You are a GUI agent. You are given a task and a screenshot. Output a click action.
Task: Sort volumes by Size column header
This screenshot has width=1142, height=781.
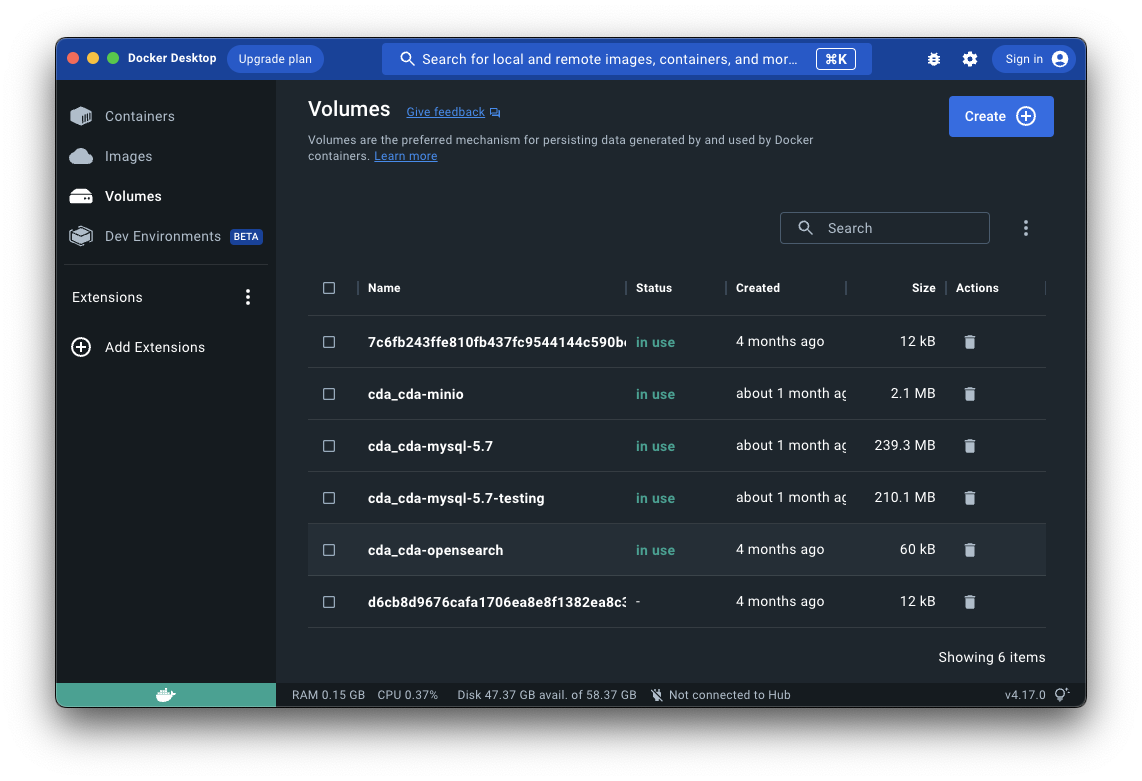click(x=923, y=288)
